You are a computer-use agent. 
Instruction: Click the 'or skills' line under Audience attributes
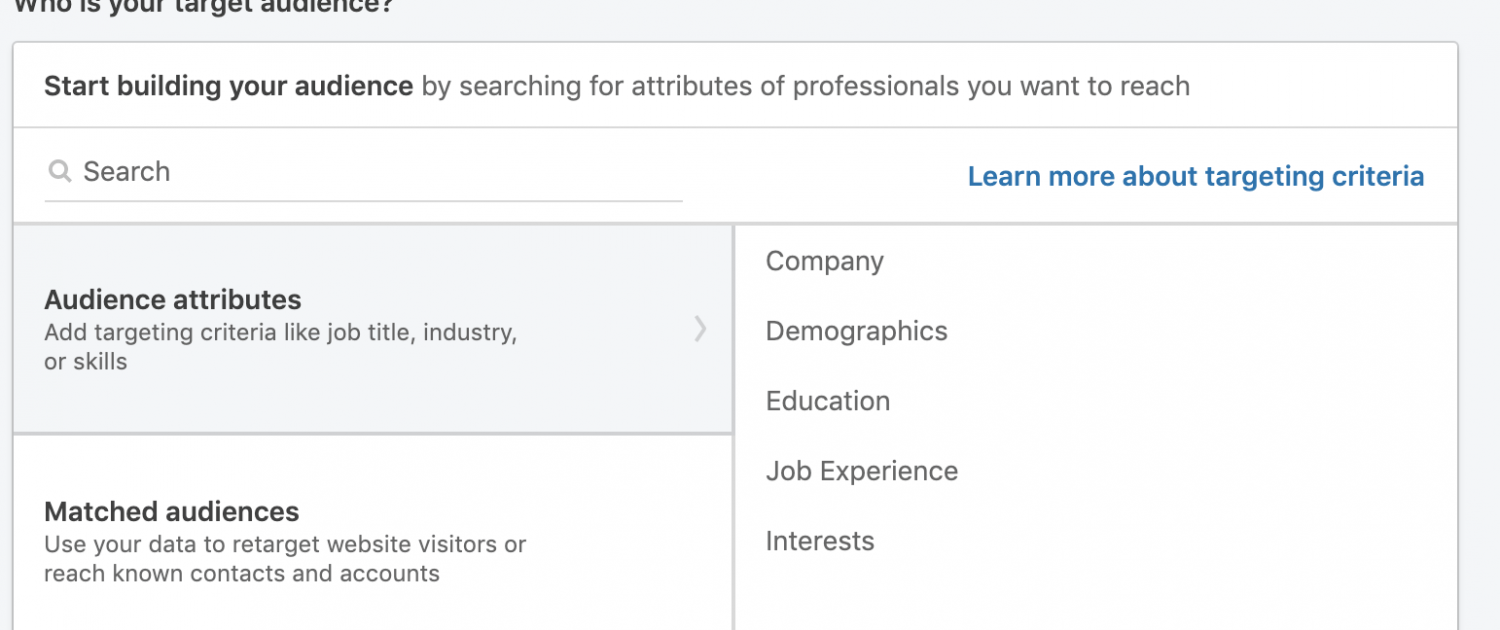[x=86, y=362]
